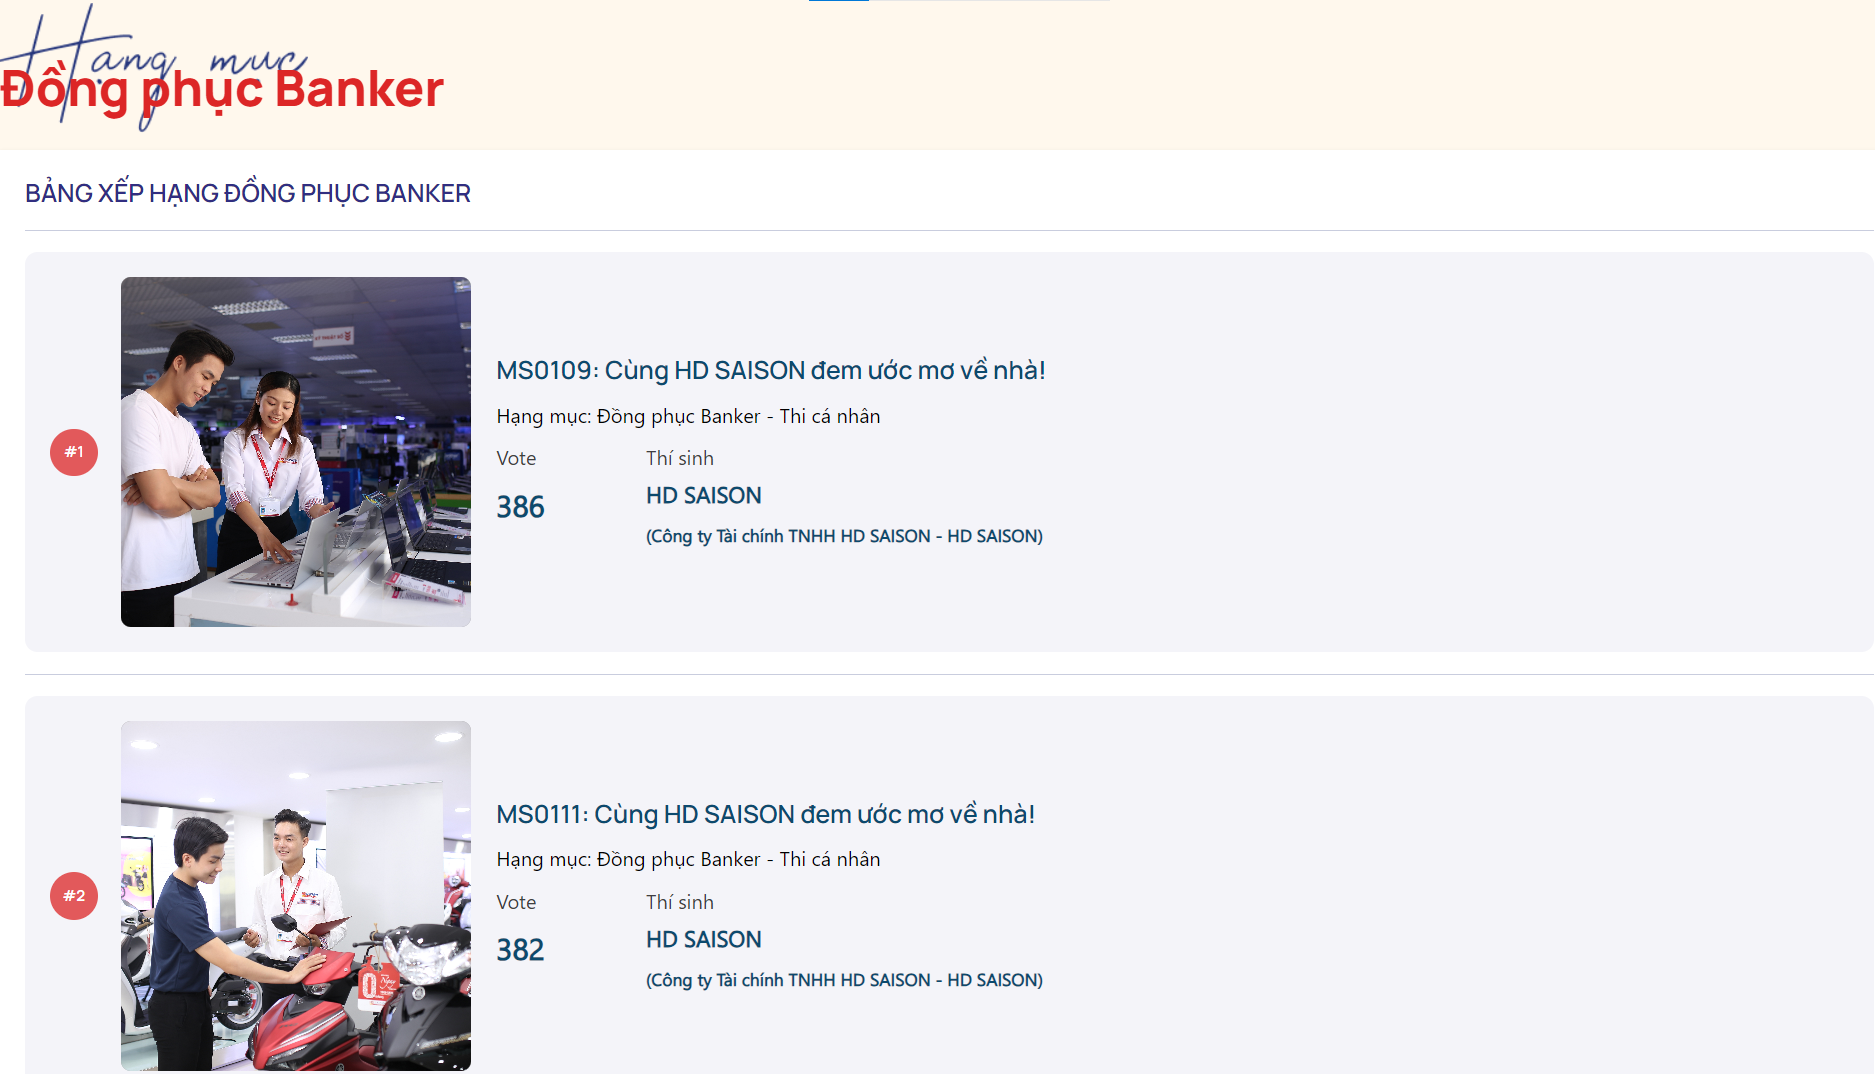Click the category line under MS0109
1875x1074 pixels.
click(x=689, y=416)
